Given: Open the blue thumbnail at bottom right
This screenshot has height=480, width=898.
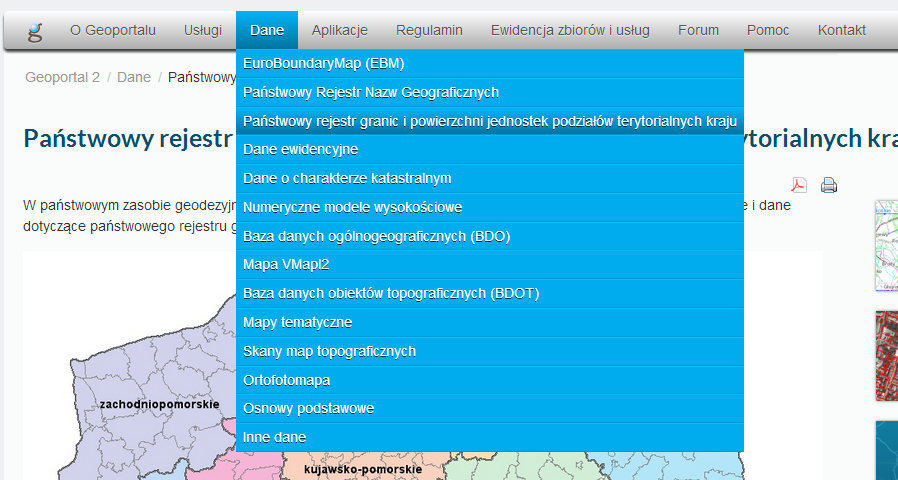Looking at the screenshot, I should (887, 450).
